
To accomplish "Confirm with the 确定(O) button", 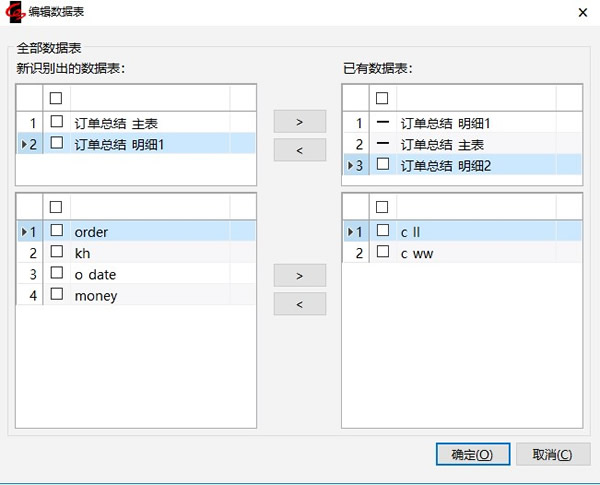I will (472, 454).
